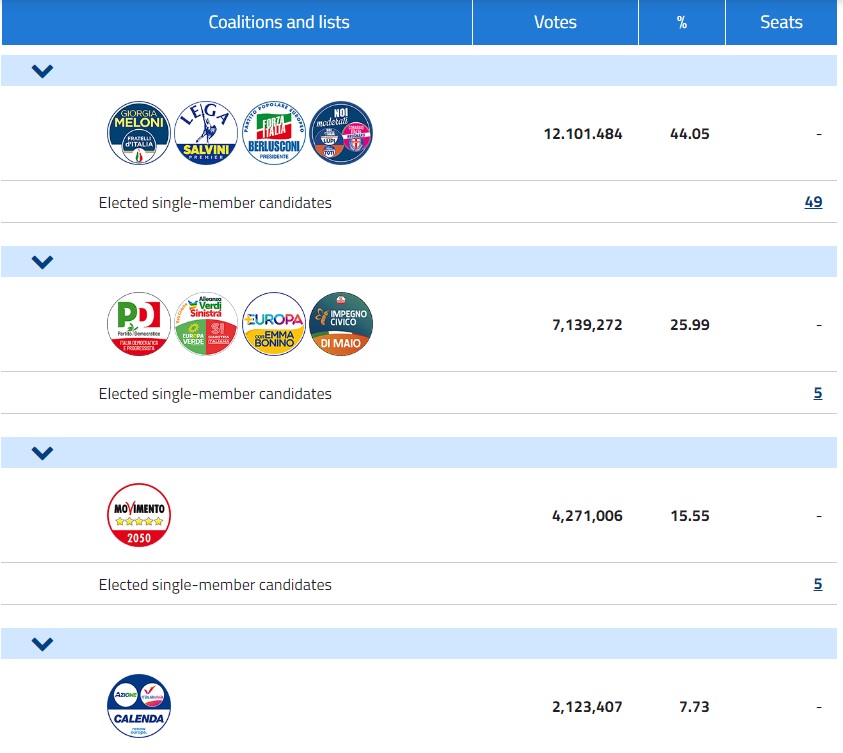Select the Partito Democratico PD logo
The image size is (843, 753).
click(x=139, y=324)
